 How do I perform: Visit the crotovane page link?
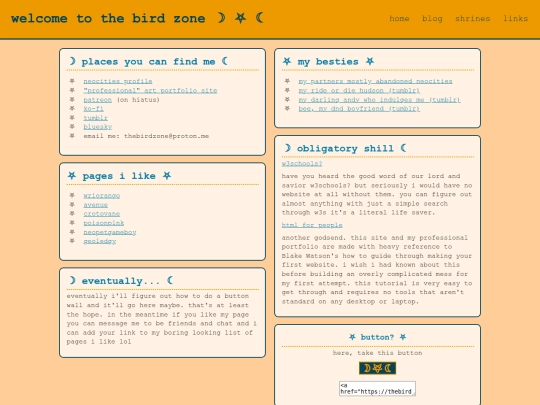(102, 214)
